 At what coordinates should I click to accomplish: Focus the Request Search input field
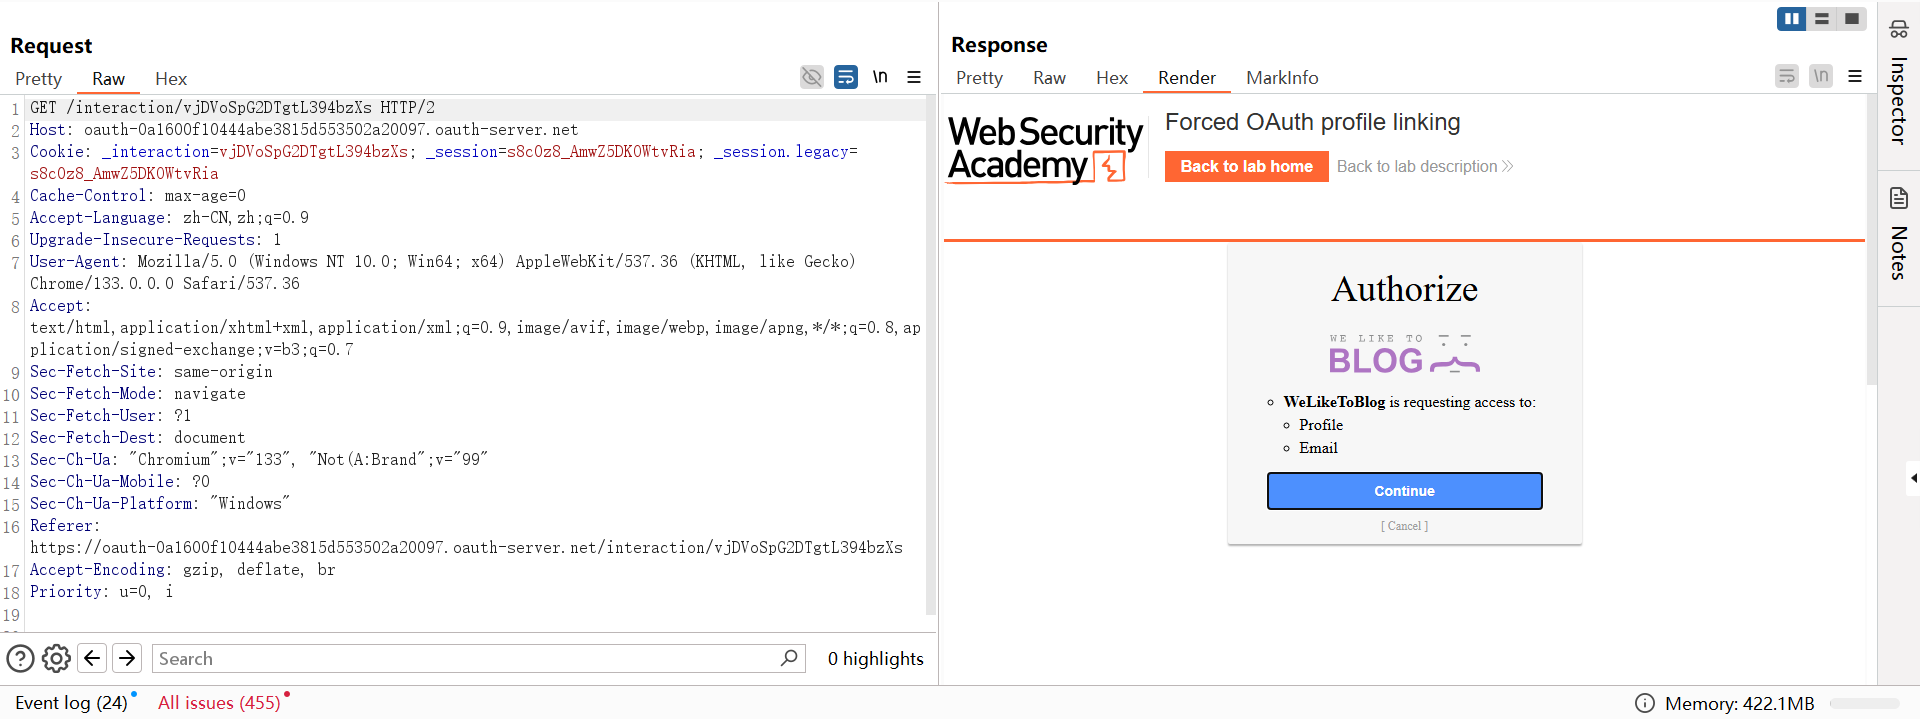(x=465, y=659)
